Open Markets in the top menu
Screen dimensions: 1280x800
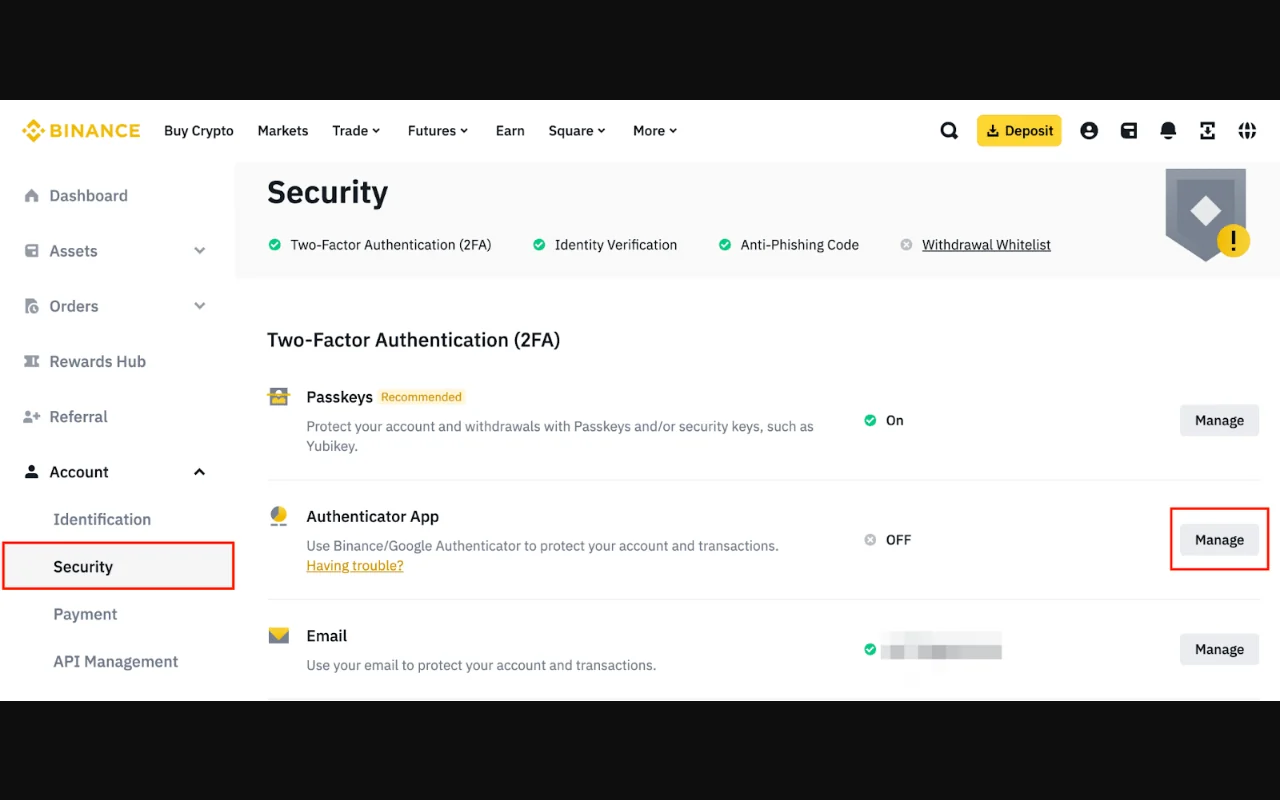283,131
